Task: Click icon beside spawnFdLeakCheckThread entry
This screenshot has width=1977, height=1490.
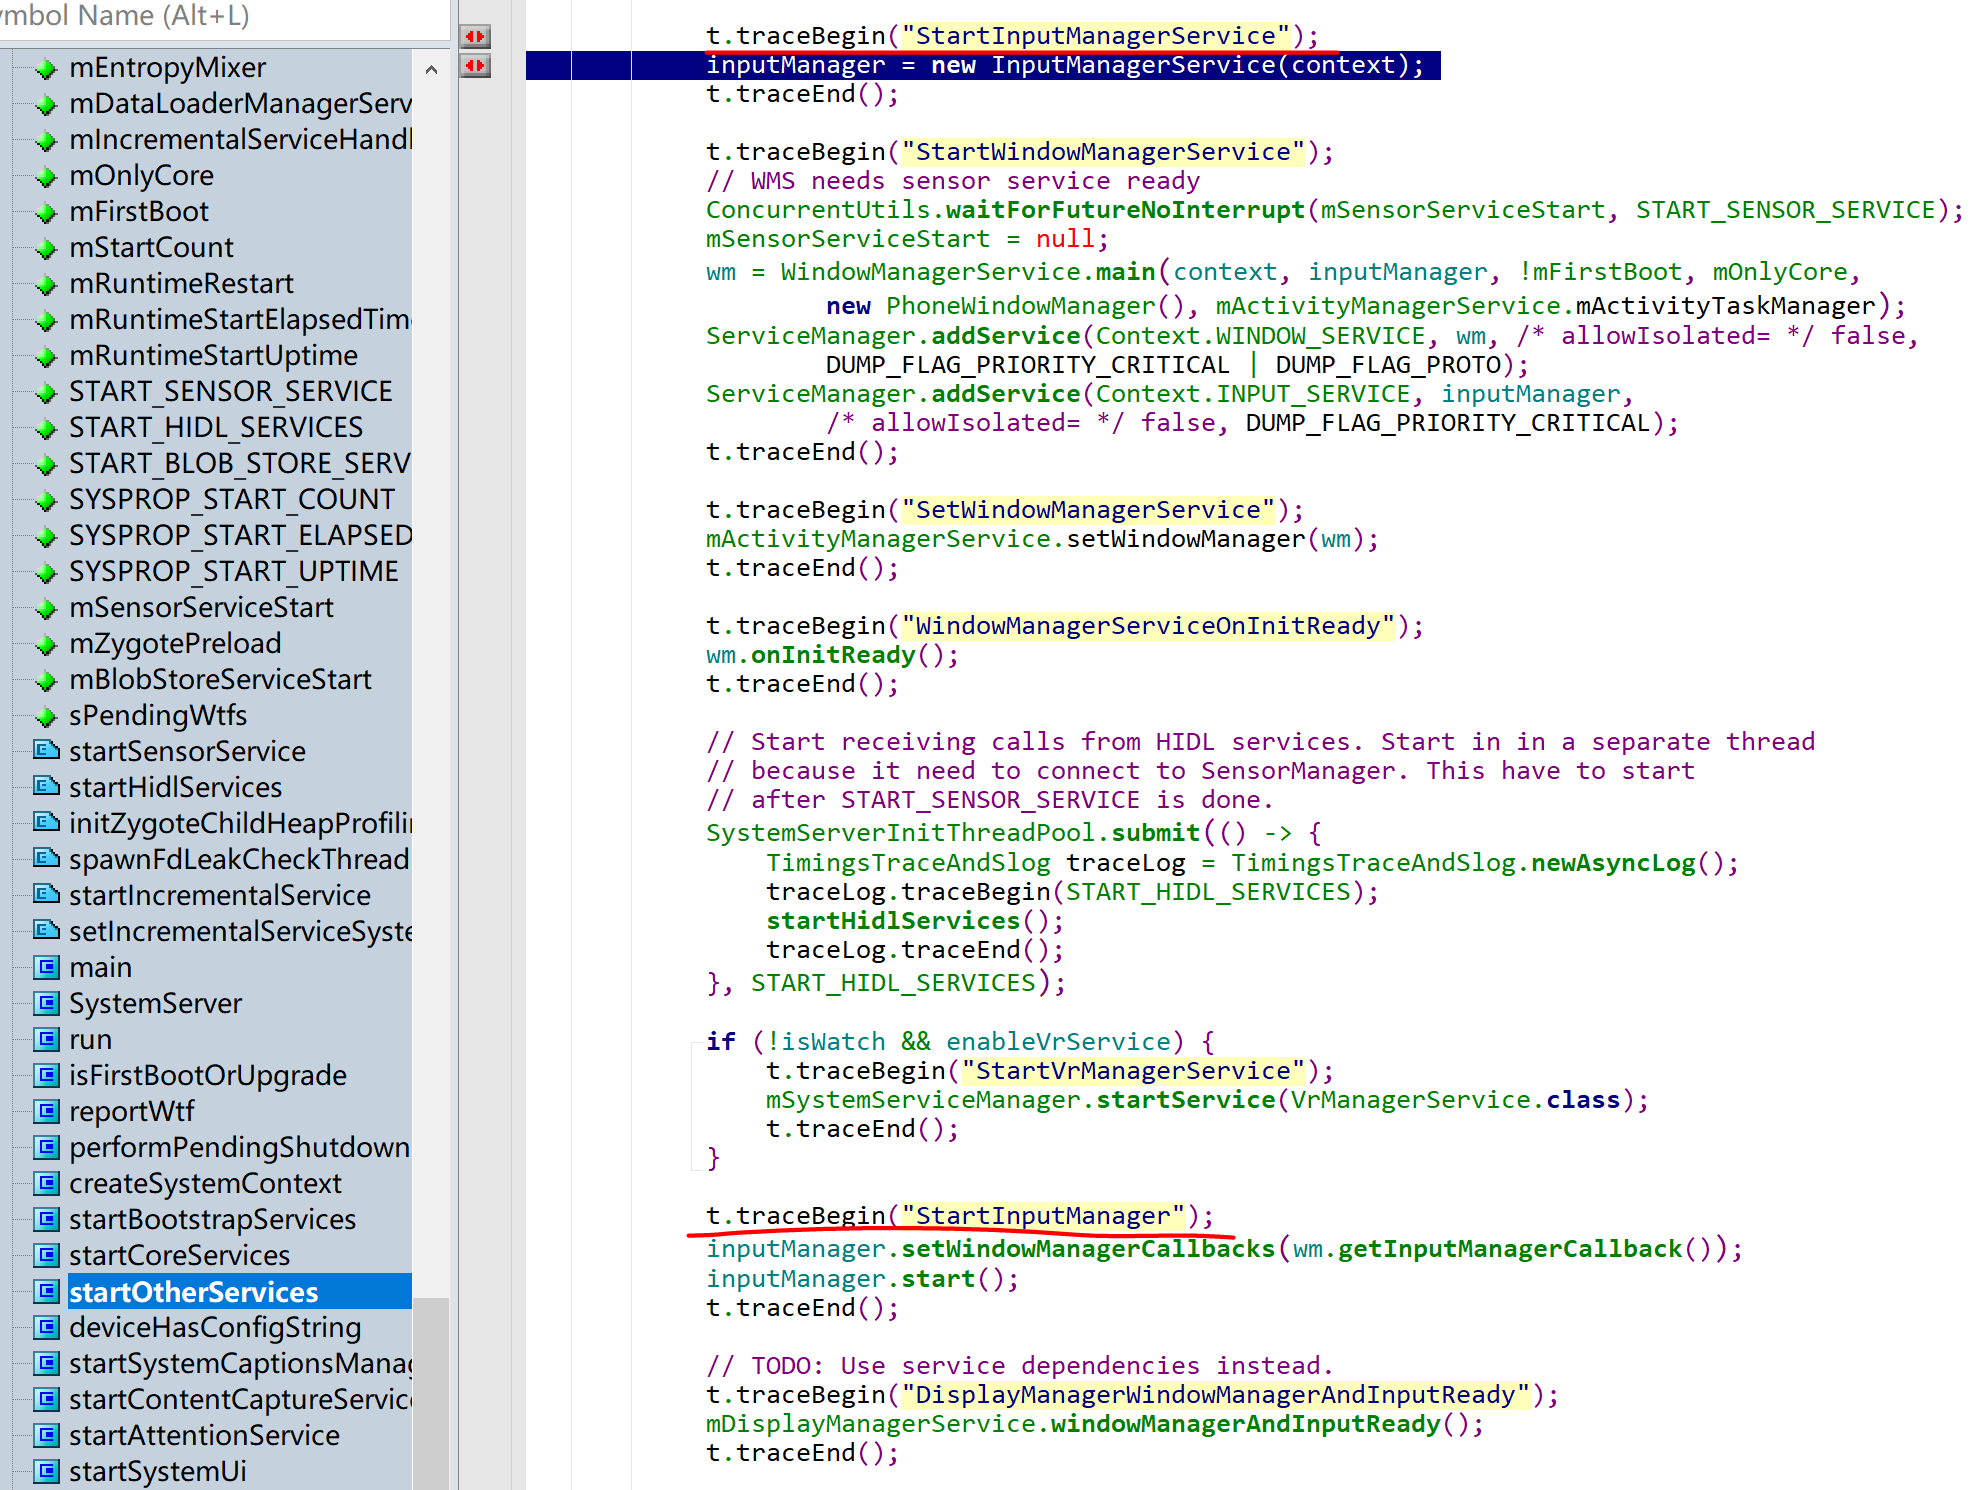Action: [x=46, y=858]
